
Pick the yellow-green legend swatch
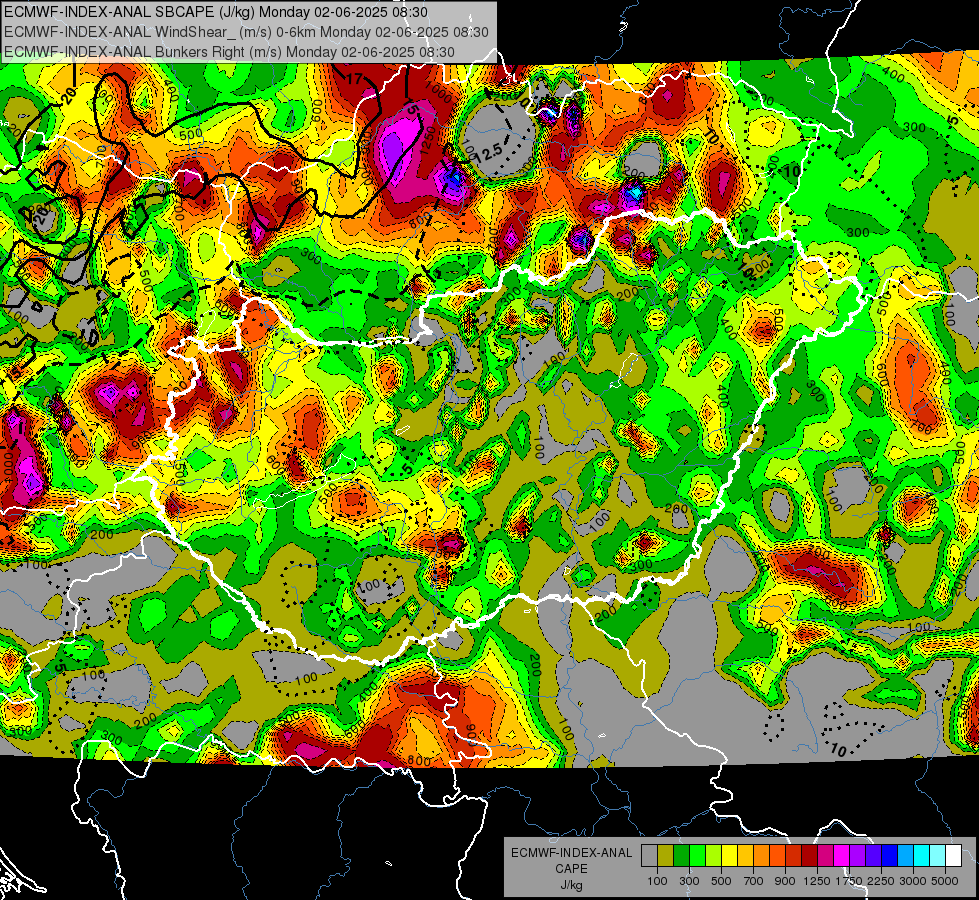tap(713, 855)
